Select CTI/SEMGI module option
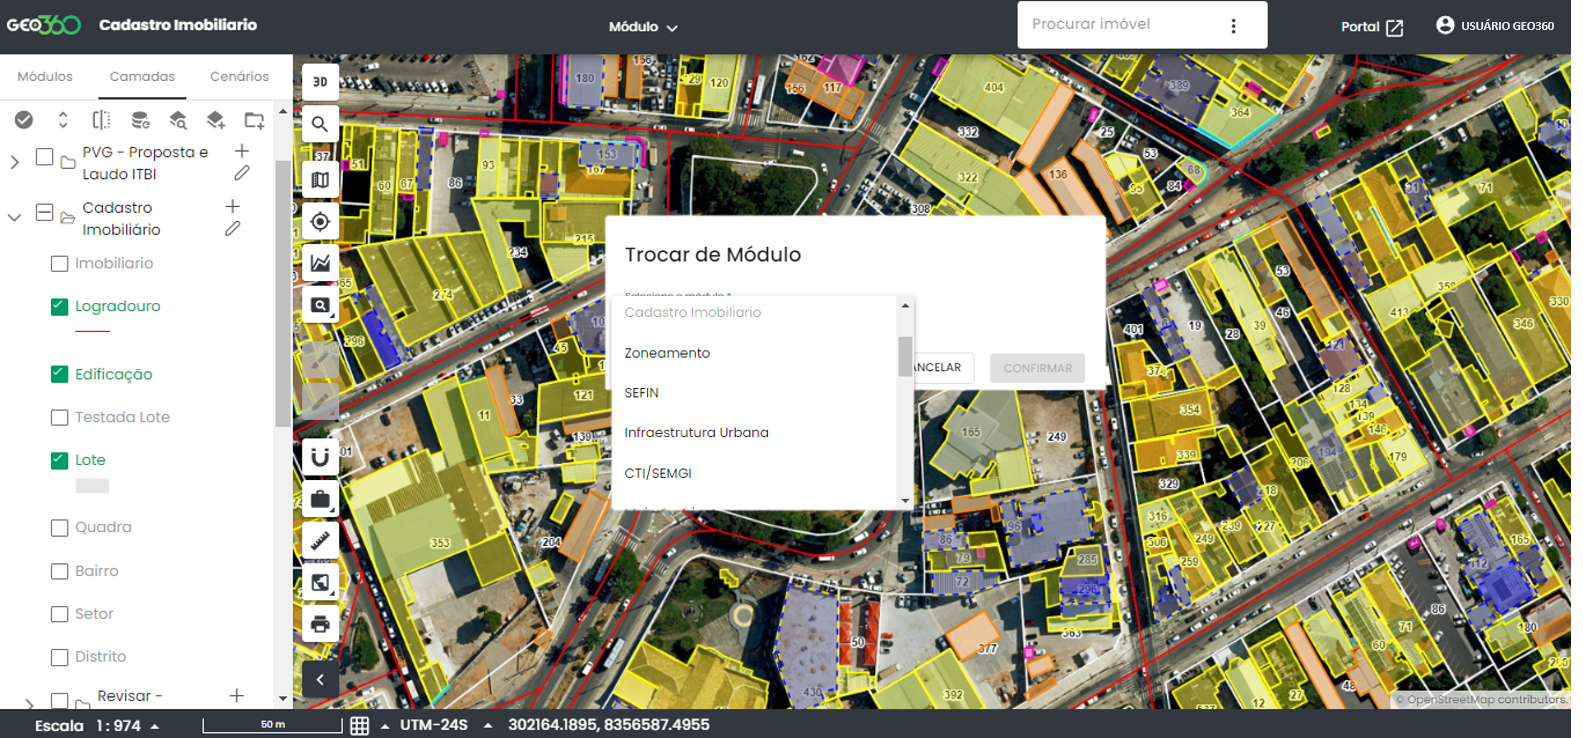 [755, 473]
